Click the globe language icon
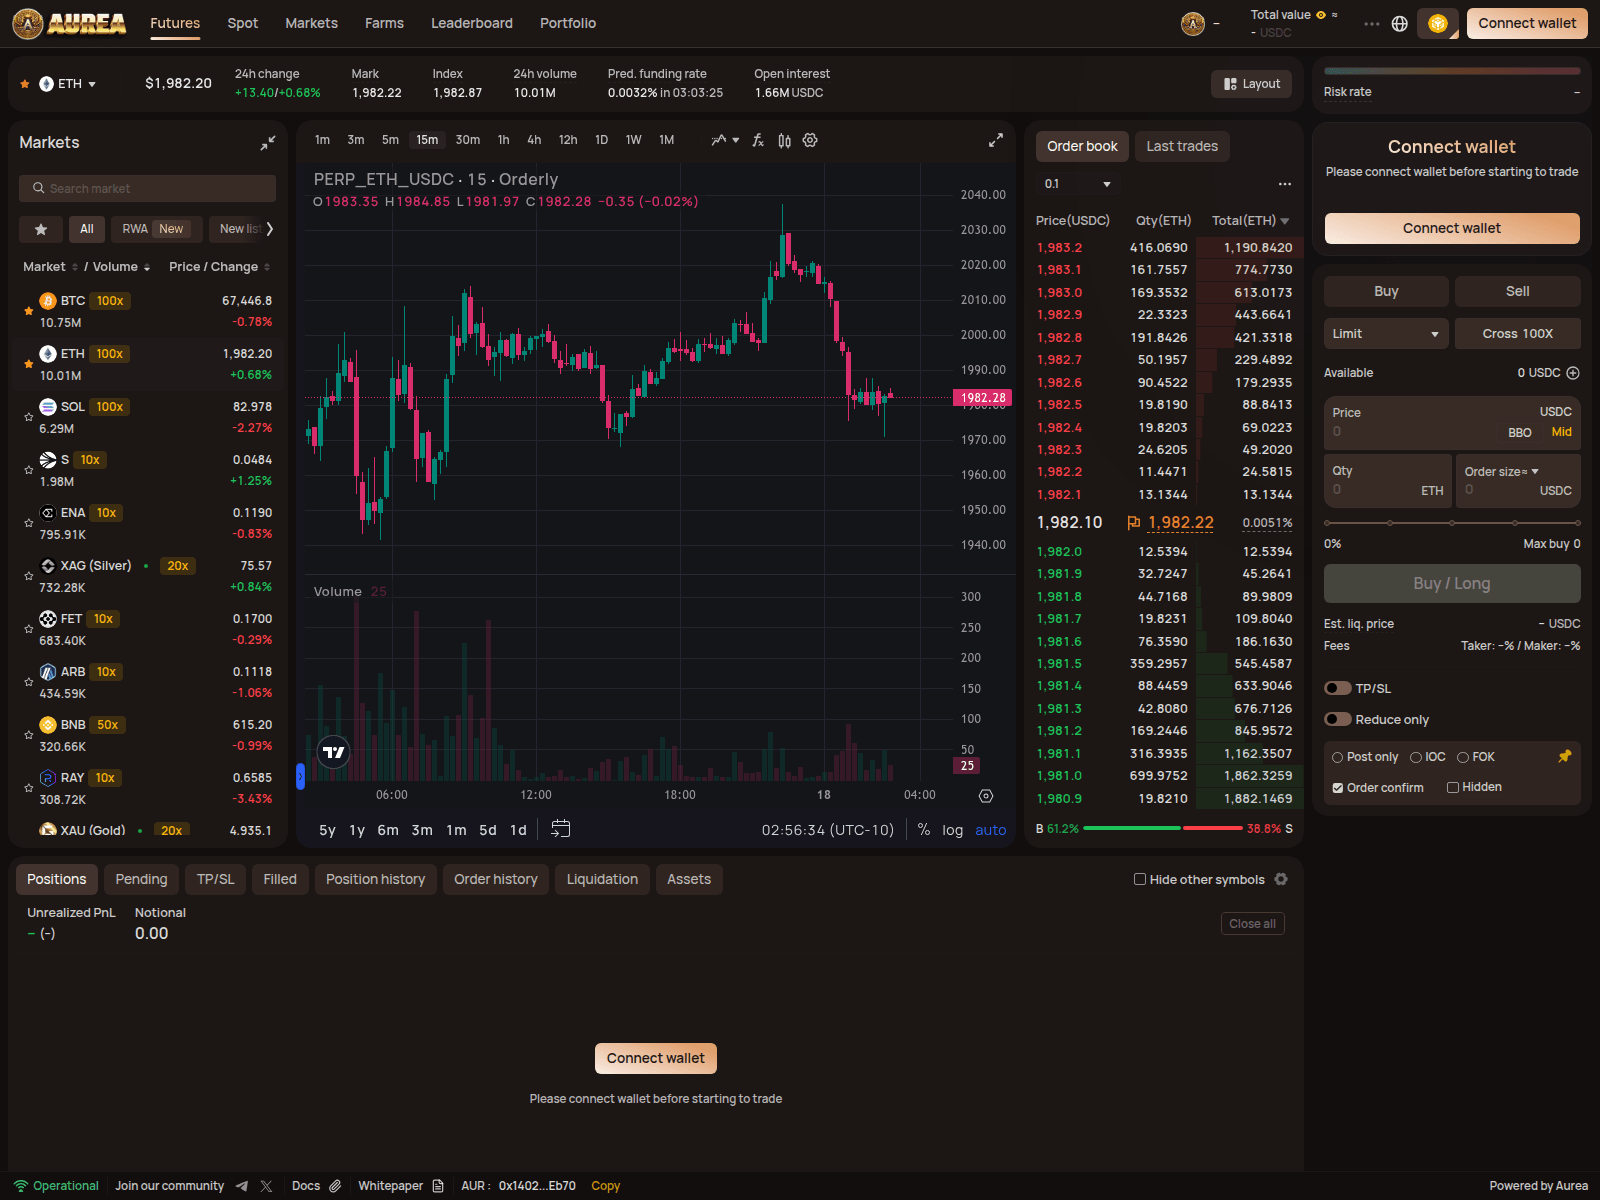The image size is (1600, 1200). pyautogui.click(x=1400, y=24)
